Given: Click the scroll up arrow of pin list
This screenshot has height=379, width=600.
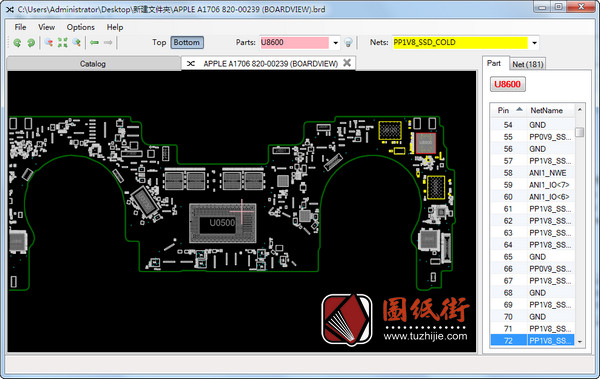Looking at the screenshot, I should point(580,110).
